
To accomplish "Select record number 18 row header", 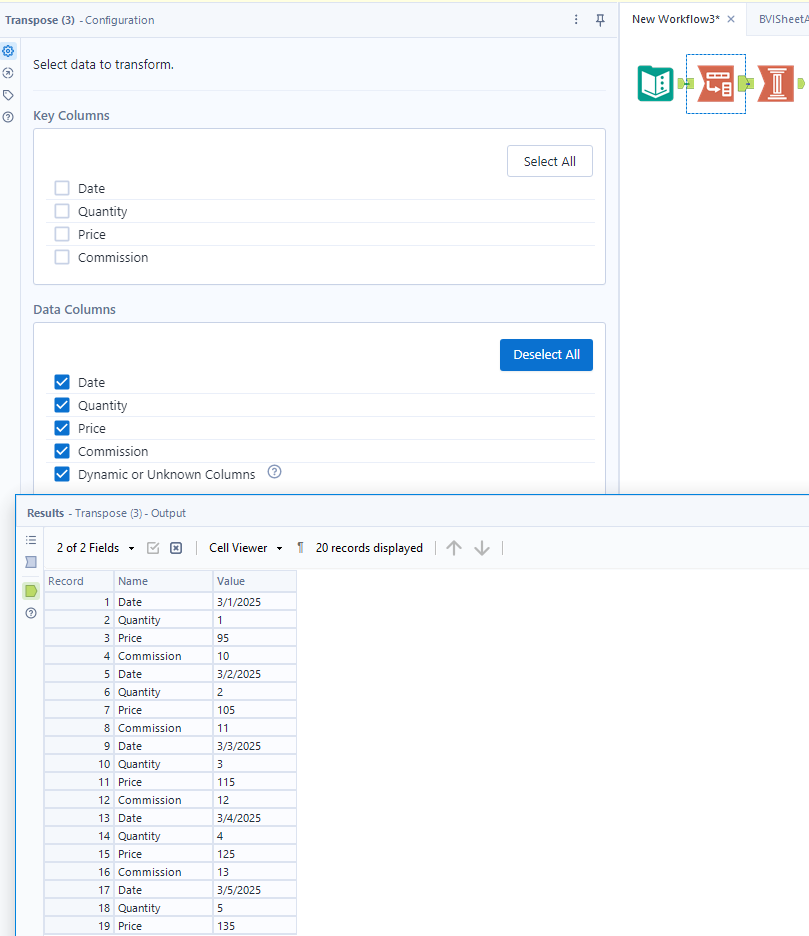I will 79,908.
